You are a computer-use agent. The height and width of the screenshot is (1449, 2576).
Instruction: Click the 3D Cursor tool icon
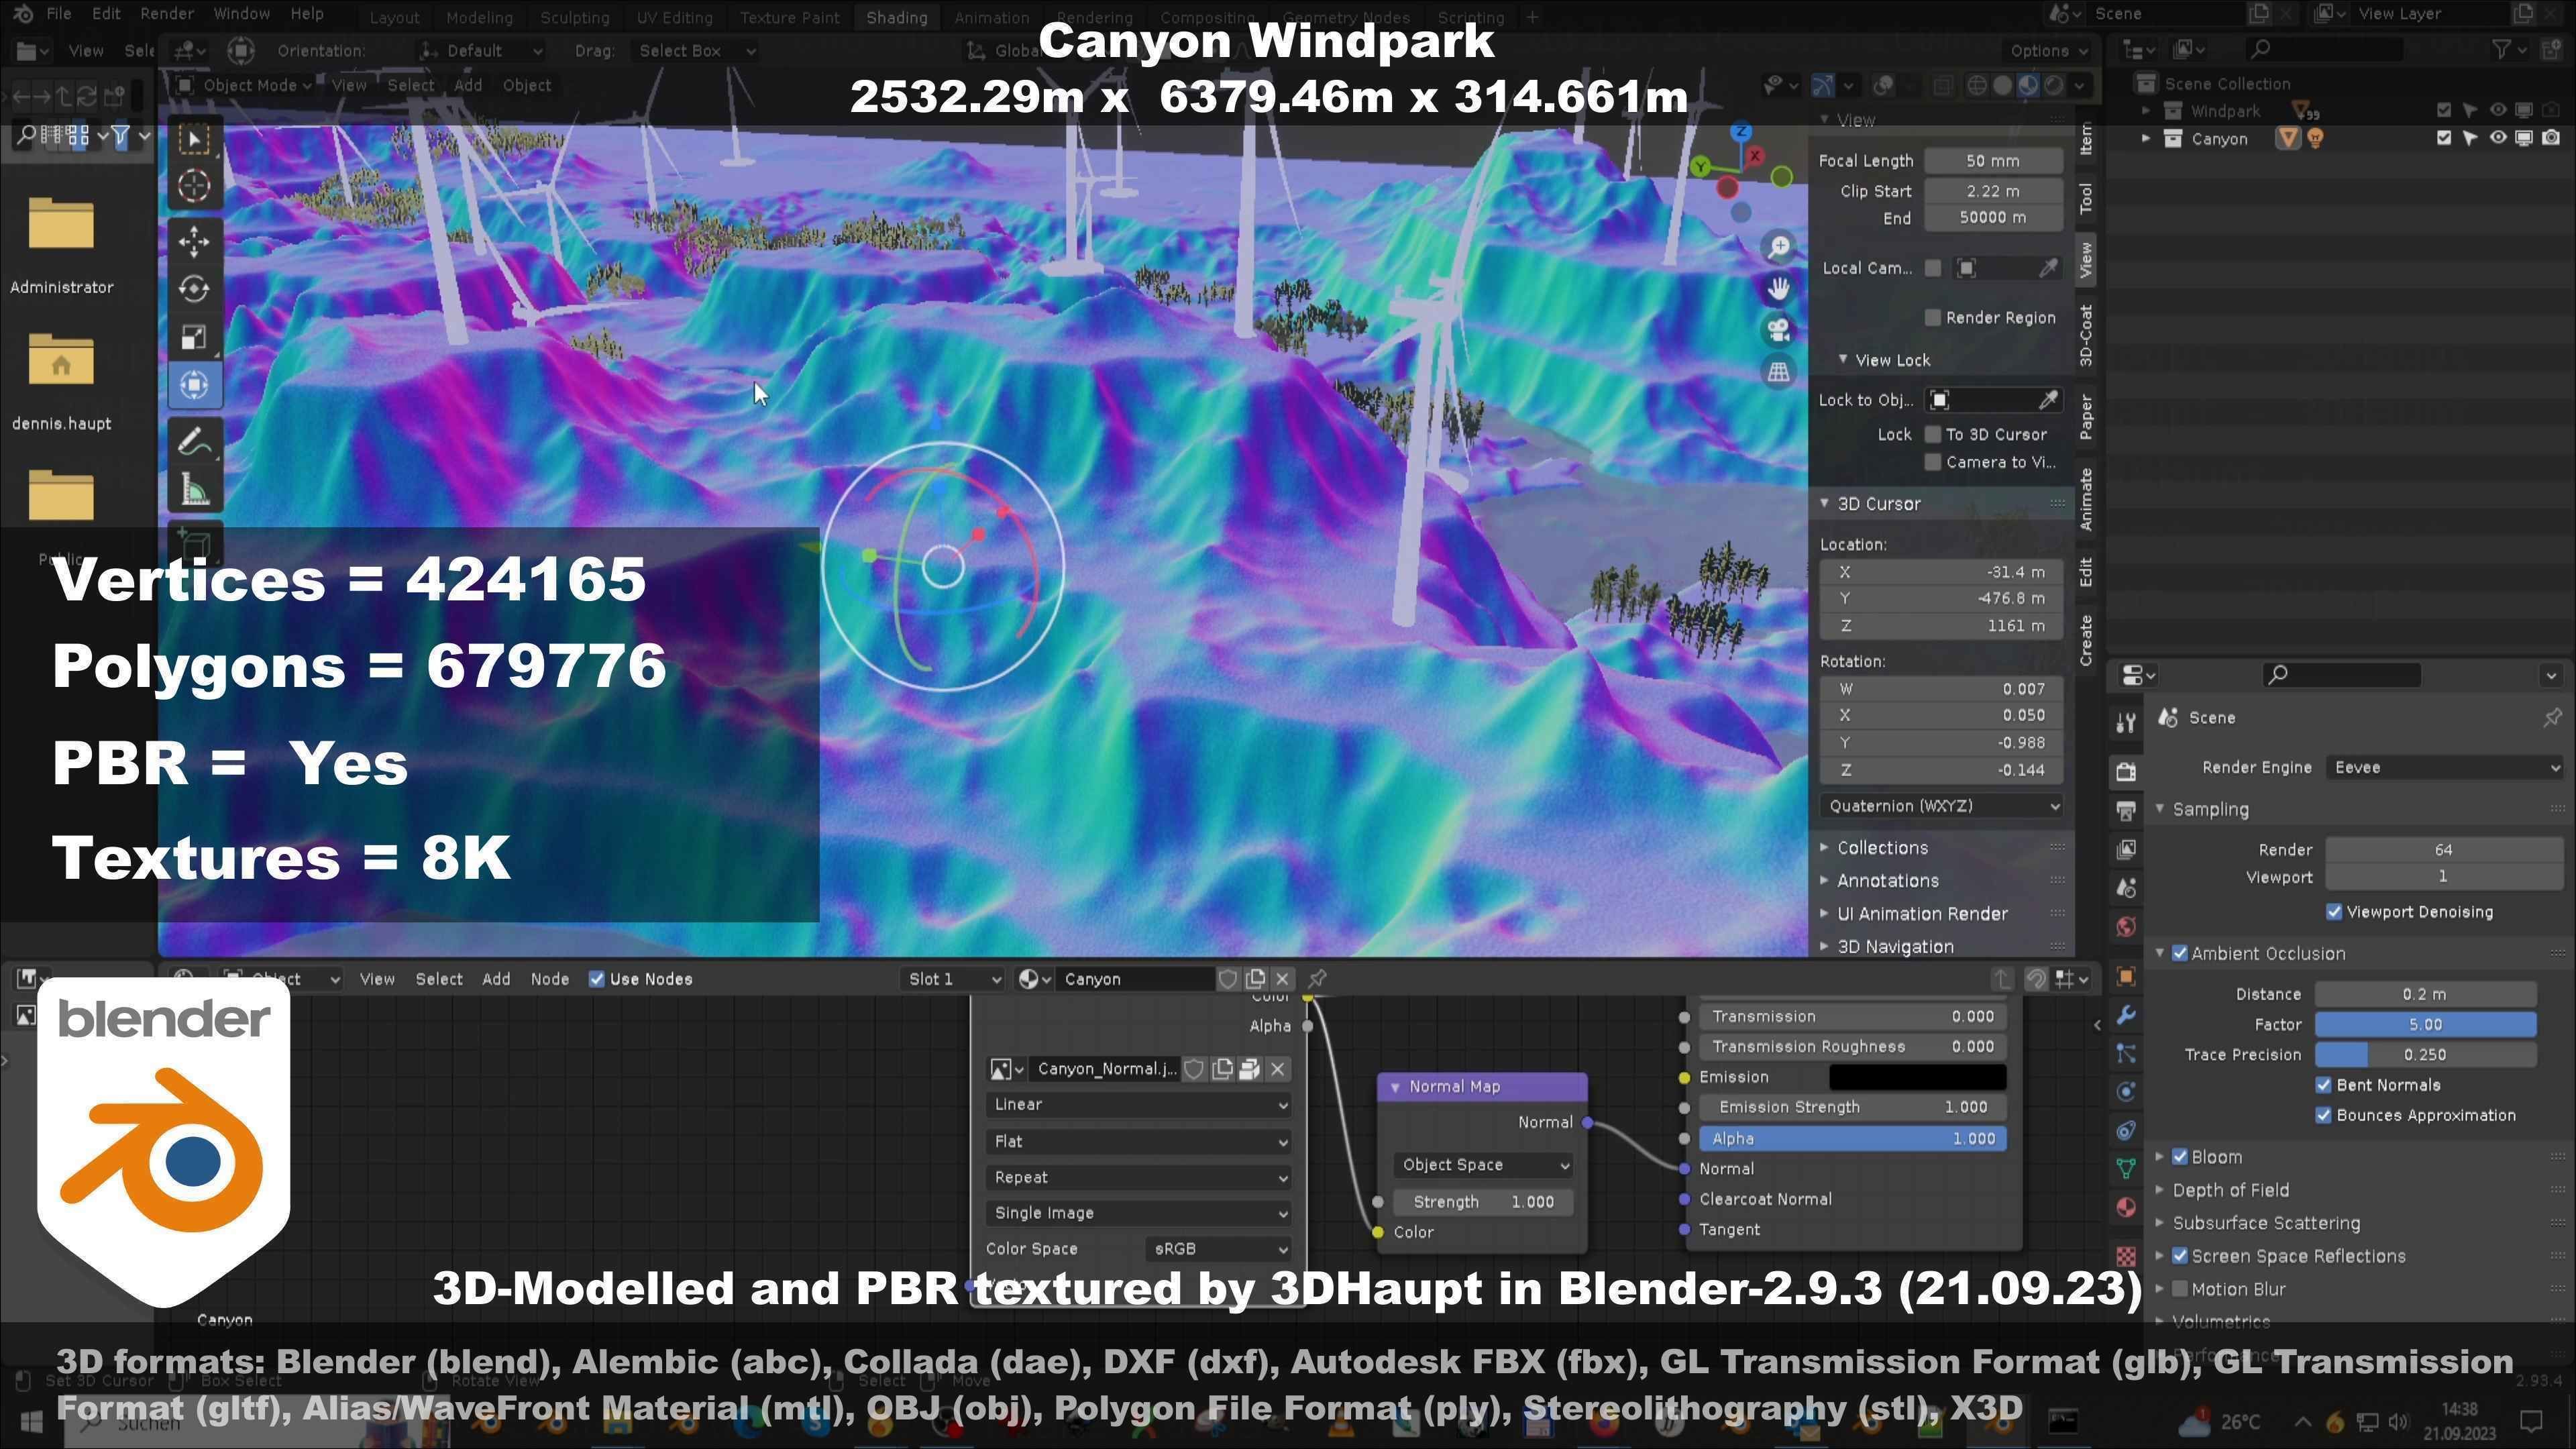(194, 186)
